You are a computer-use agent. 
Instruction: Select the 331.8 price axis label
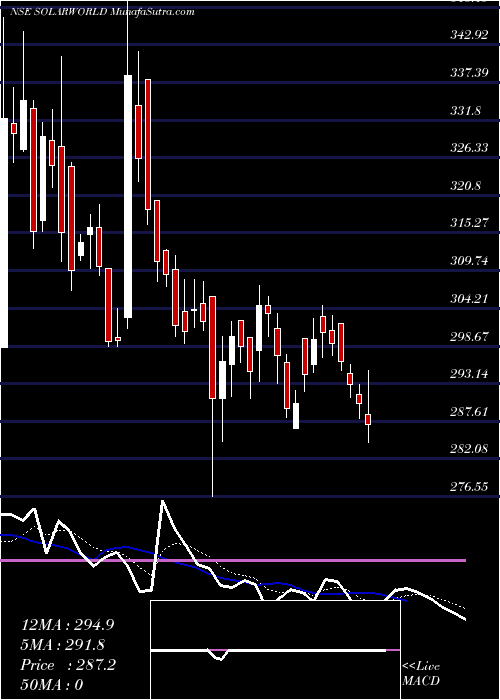click(466, 110)
